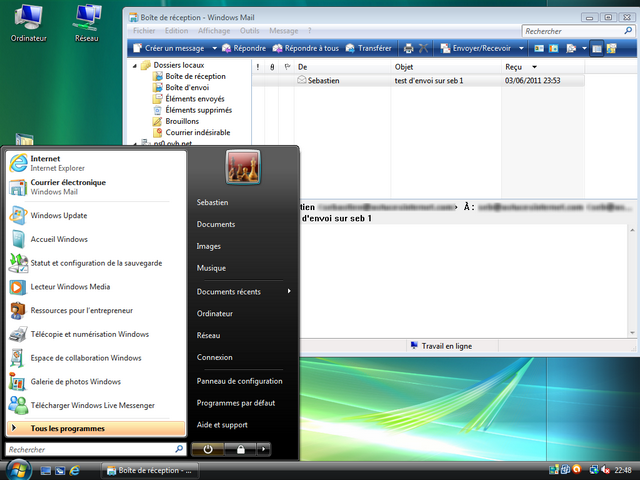This screenshot has width=640, height=480.
Task: Open Statut et configuration de la sauvegarde
Action: pos(96,263)
